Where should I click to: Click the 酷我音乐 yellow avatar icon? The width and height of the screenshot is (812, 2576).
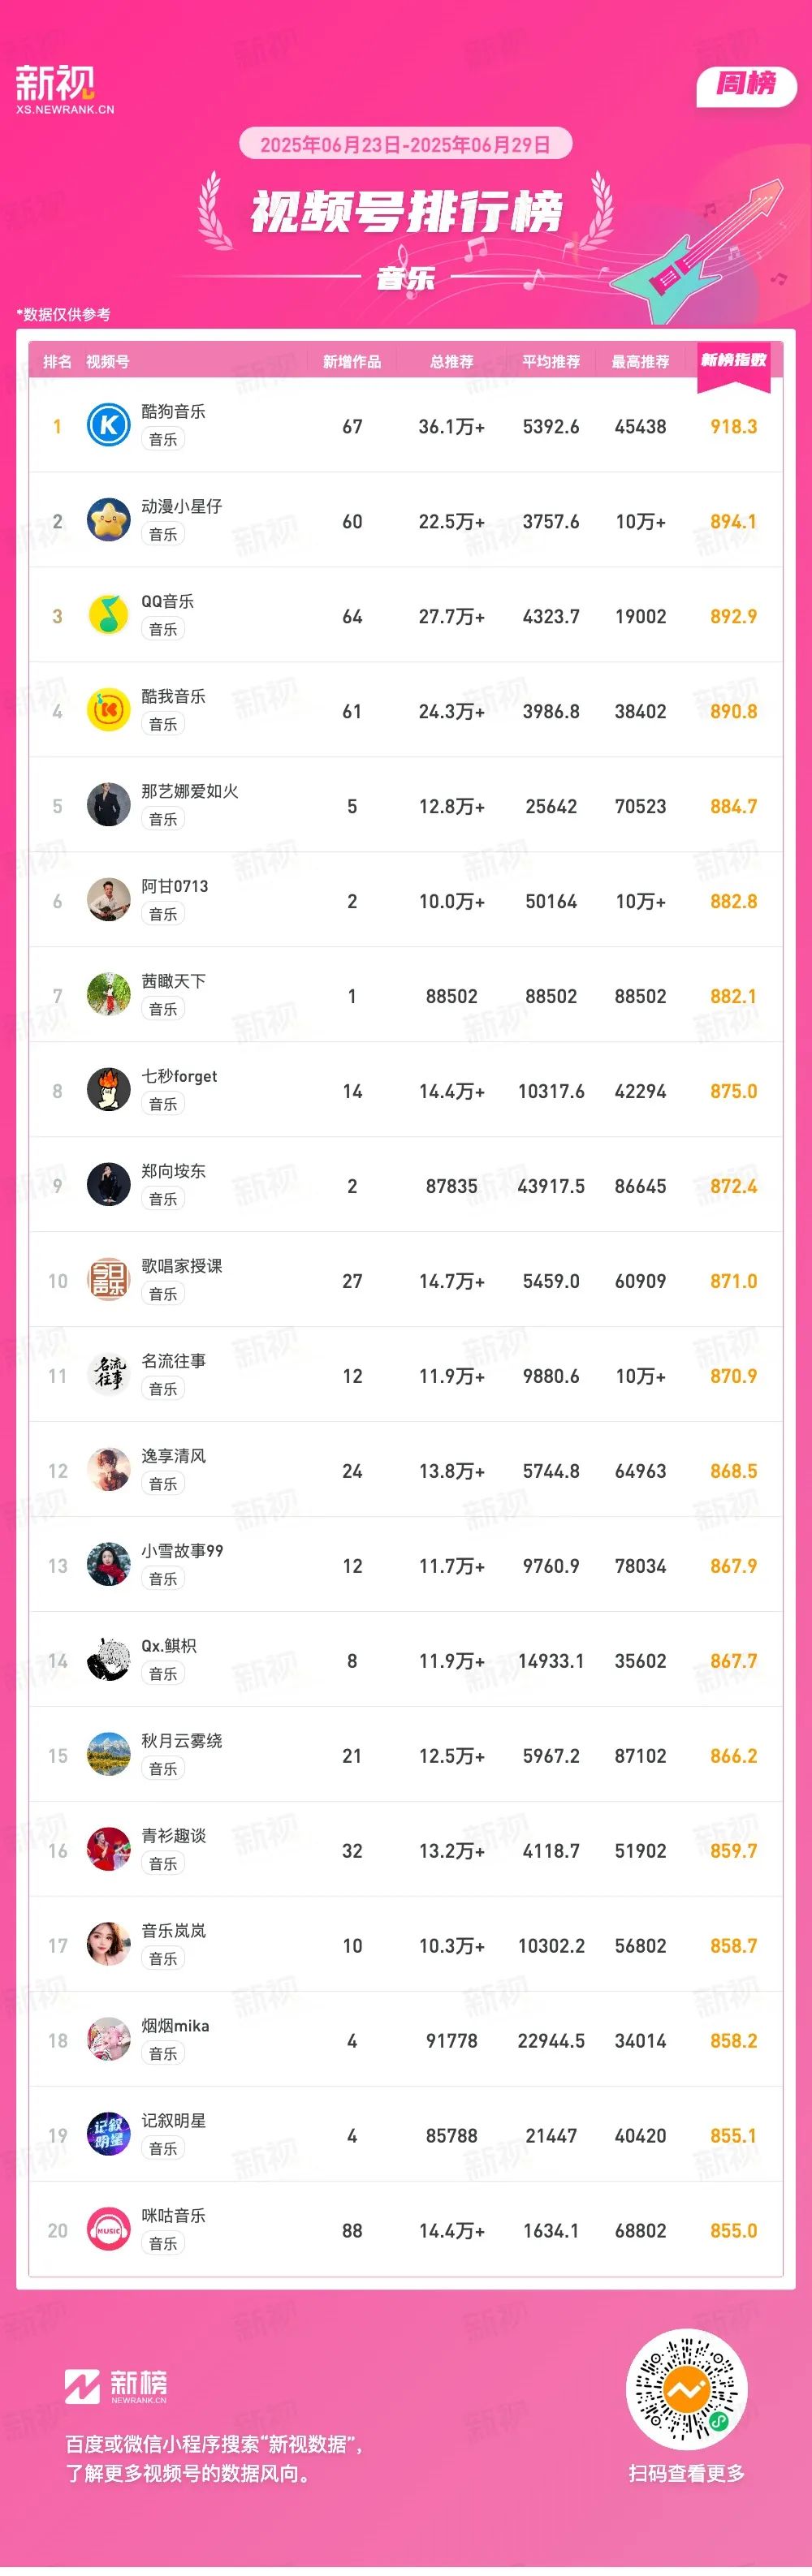(108, 710)
